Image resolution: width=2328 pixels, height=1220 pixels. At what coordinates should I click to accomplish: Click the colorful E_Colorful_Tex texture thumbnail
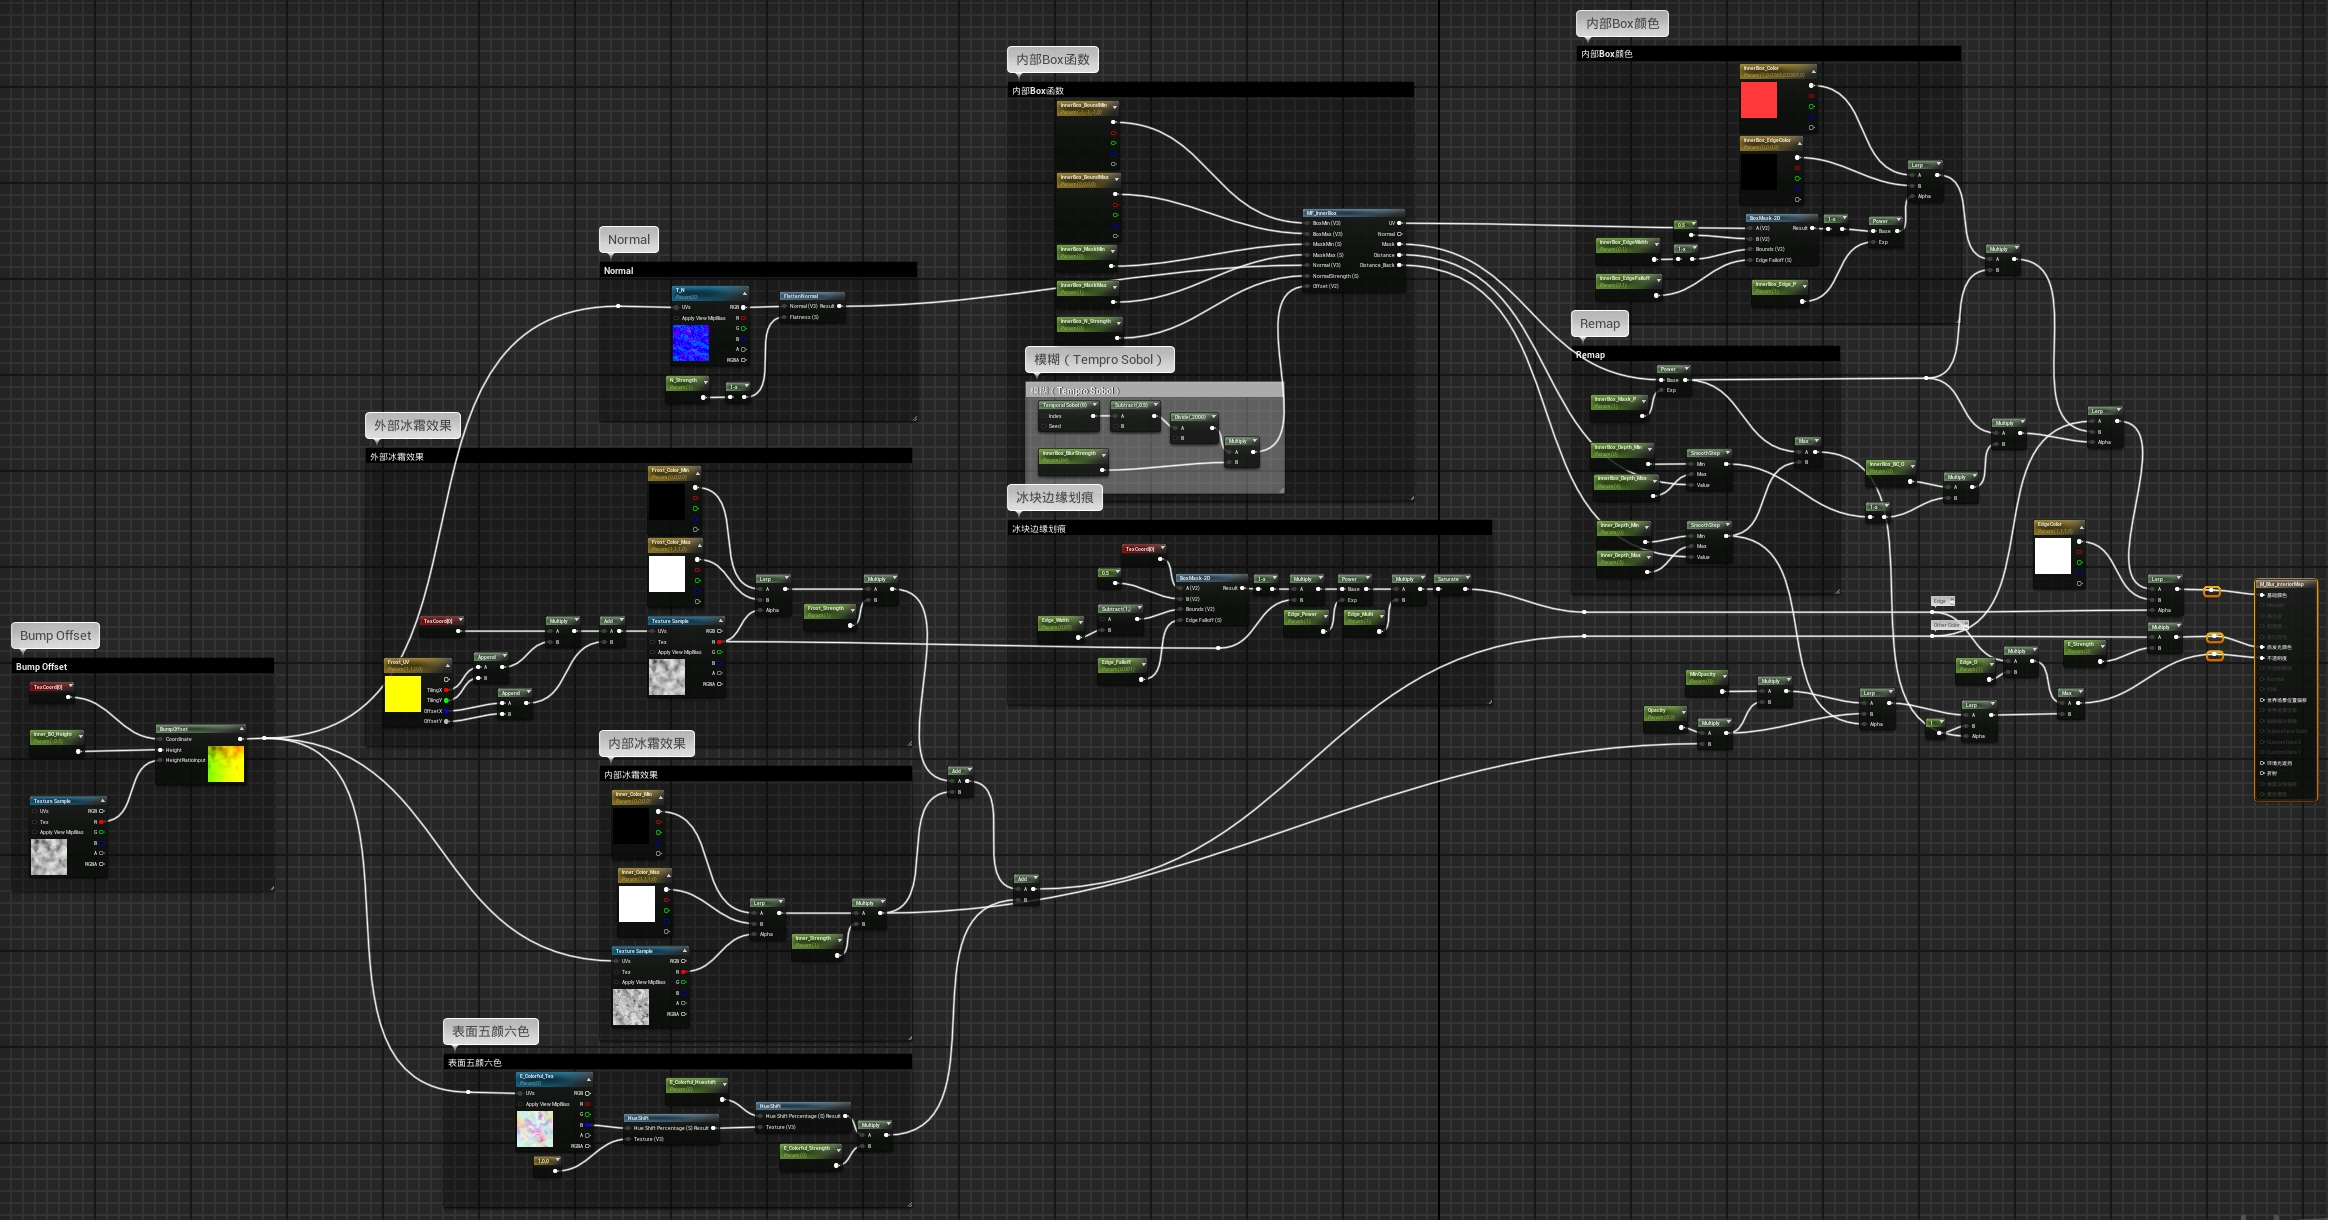pos(535,1129)
